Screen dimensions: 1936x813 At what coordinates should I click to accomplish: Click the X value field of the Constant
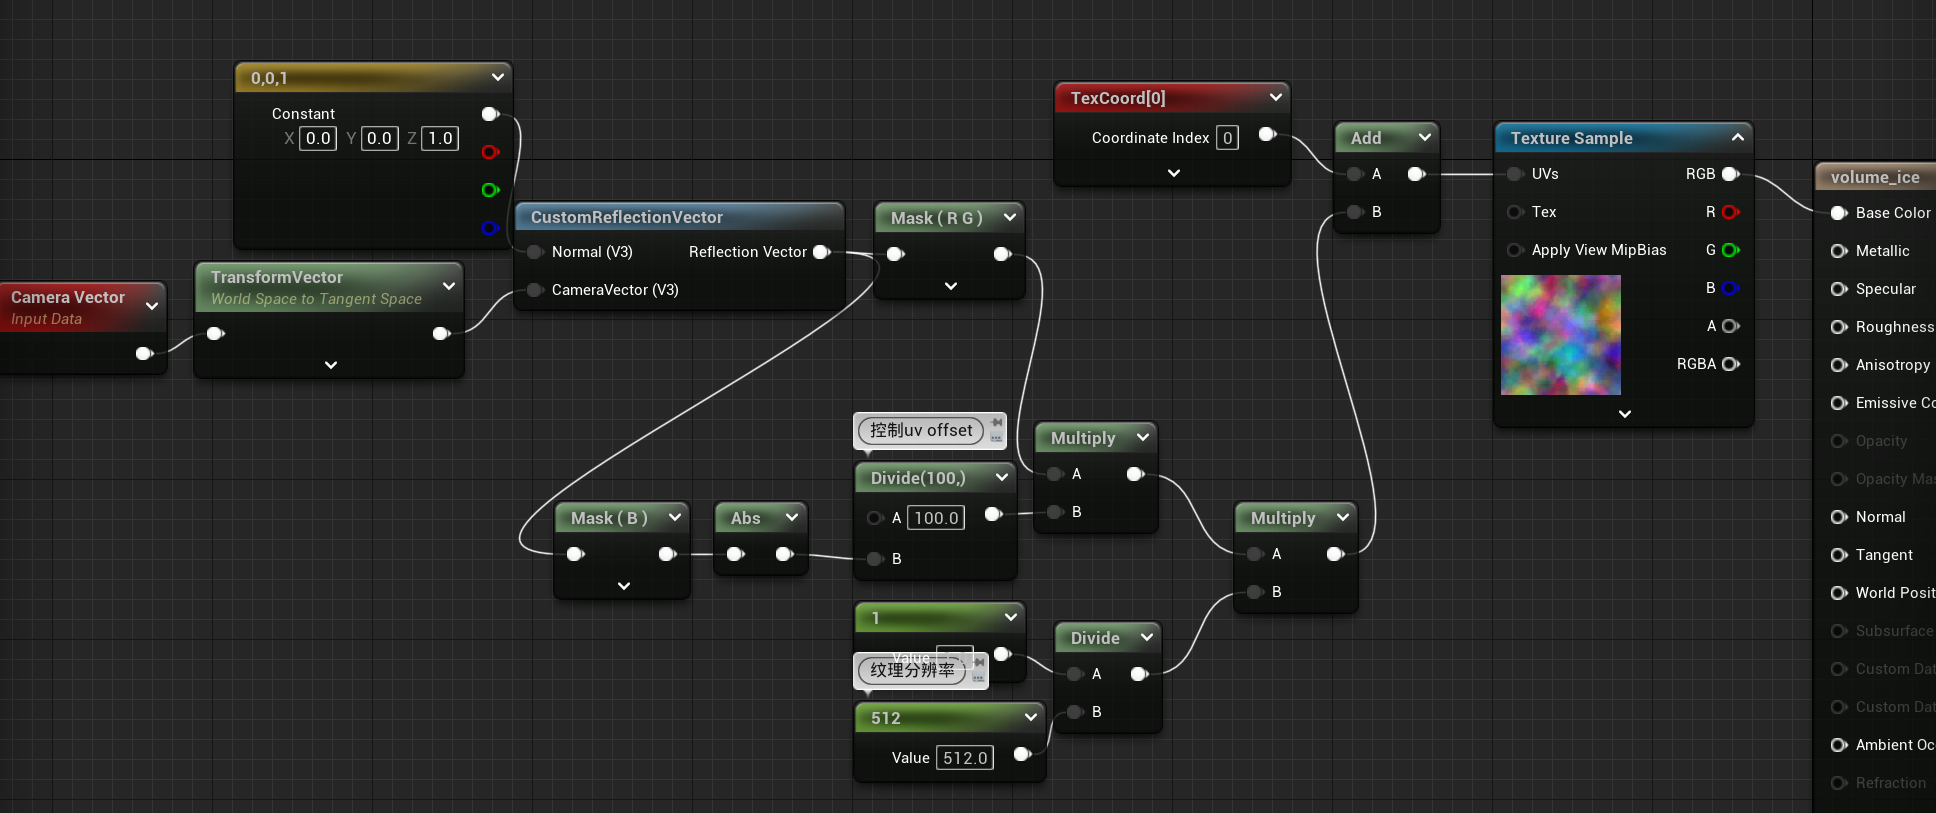coord(318,138)
